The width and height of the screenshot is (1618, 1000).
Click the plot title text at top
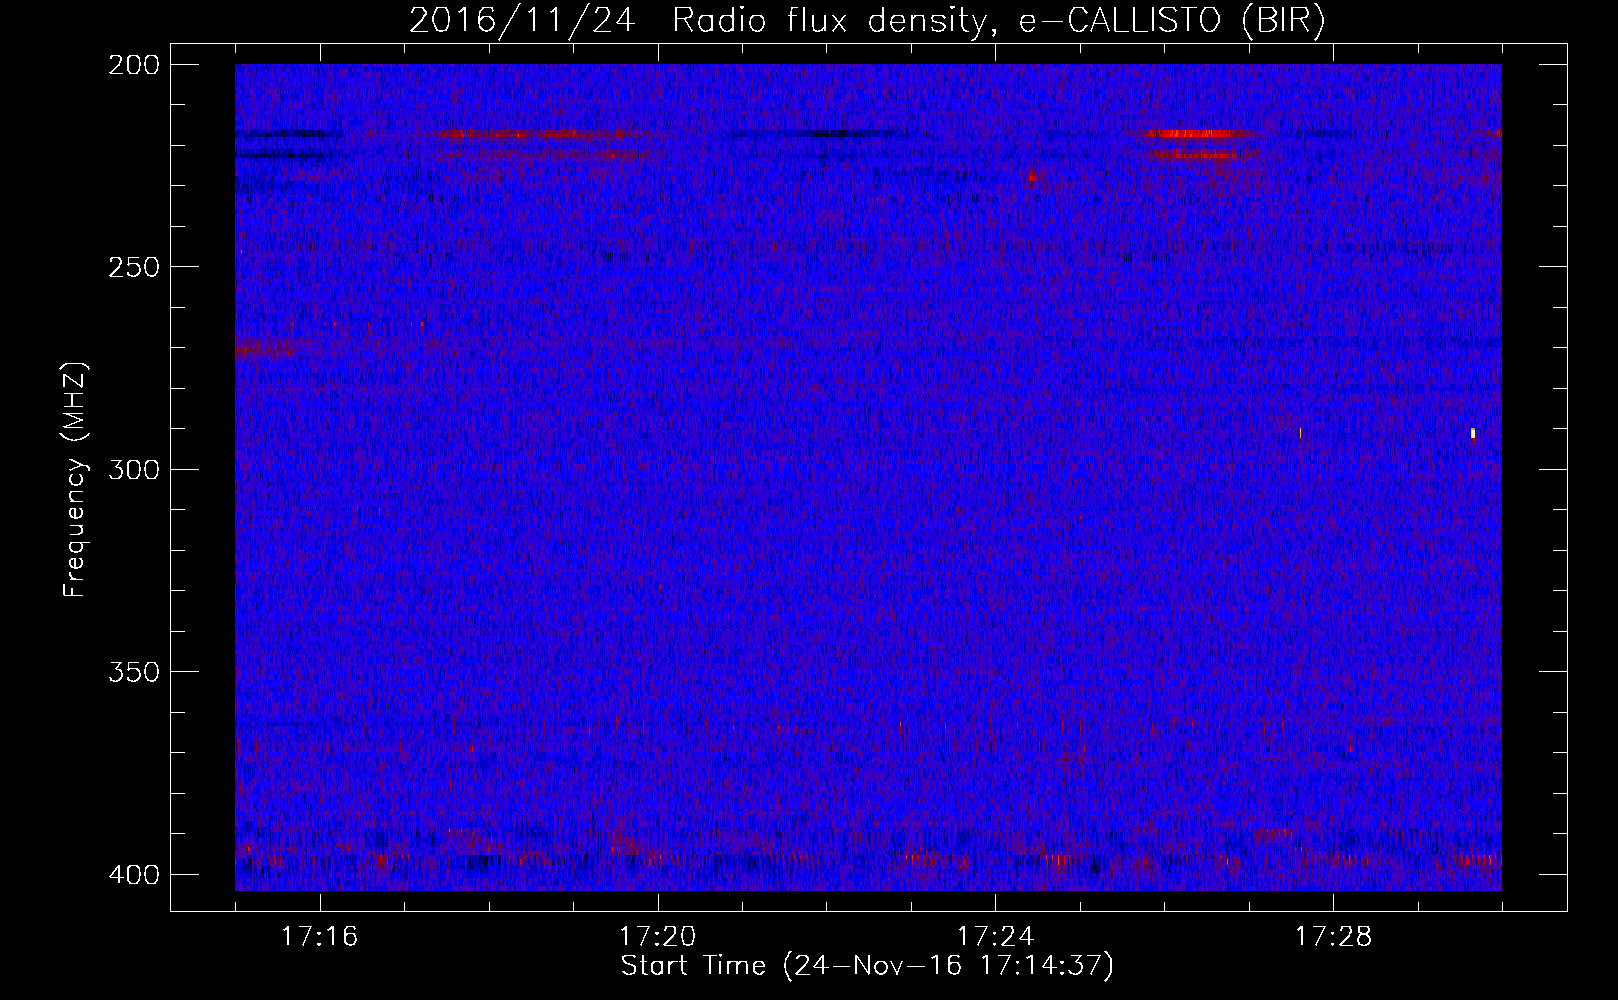tap(866, 21)
